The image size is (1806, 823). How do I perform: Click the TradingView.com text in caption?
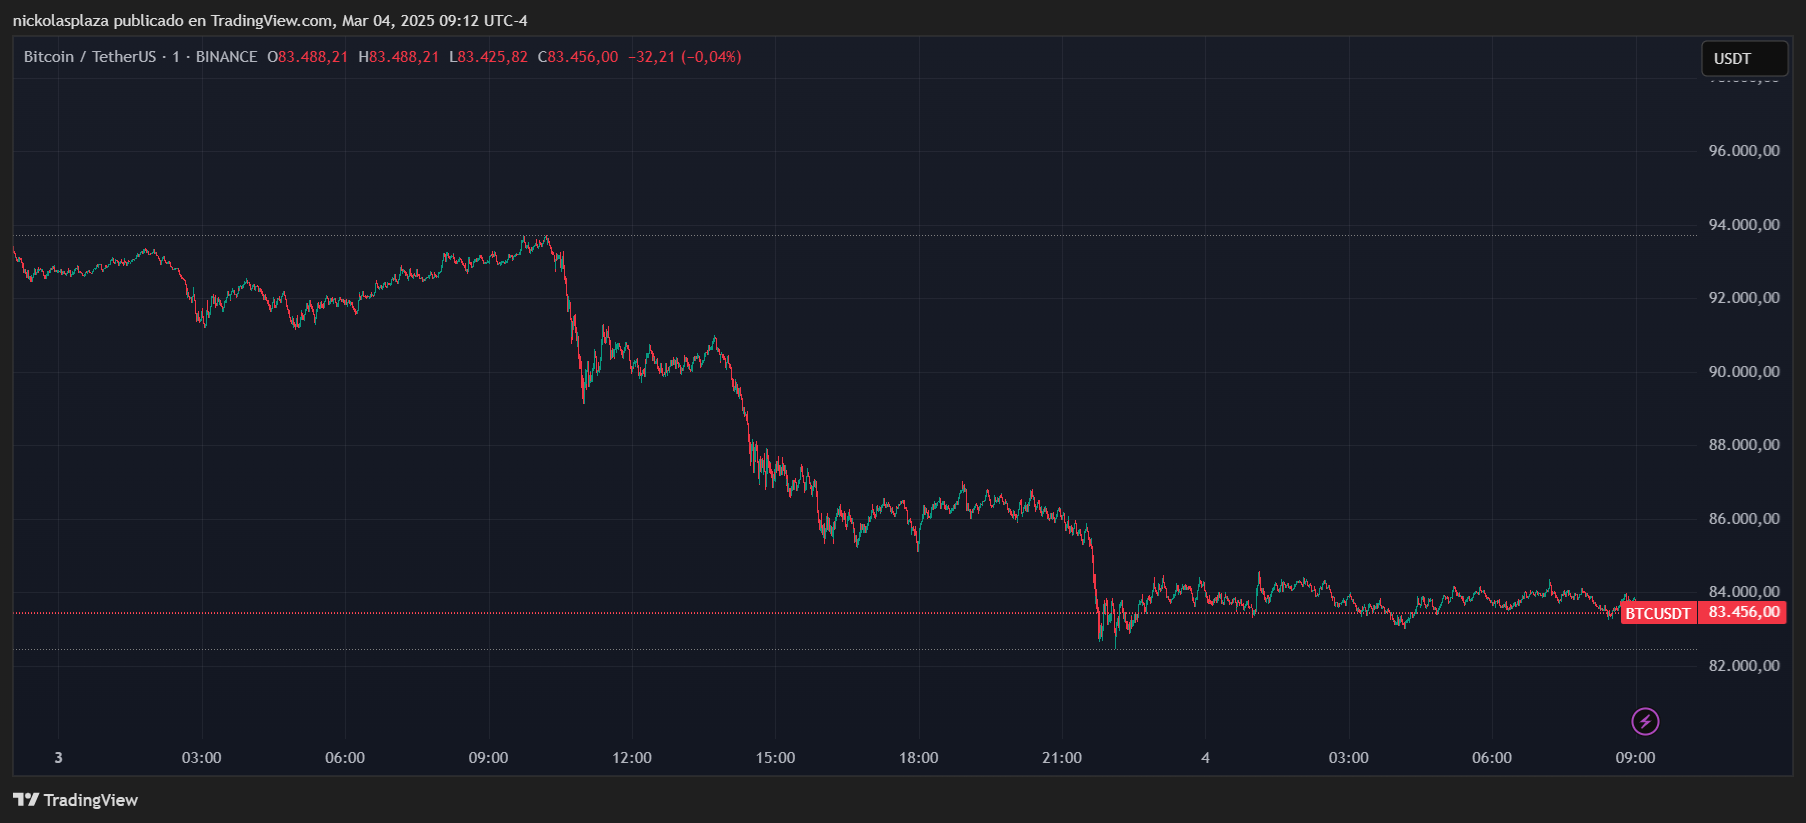pos(271,21)
